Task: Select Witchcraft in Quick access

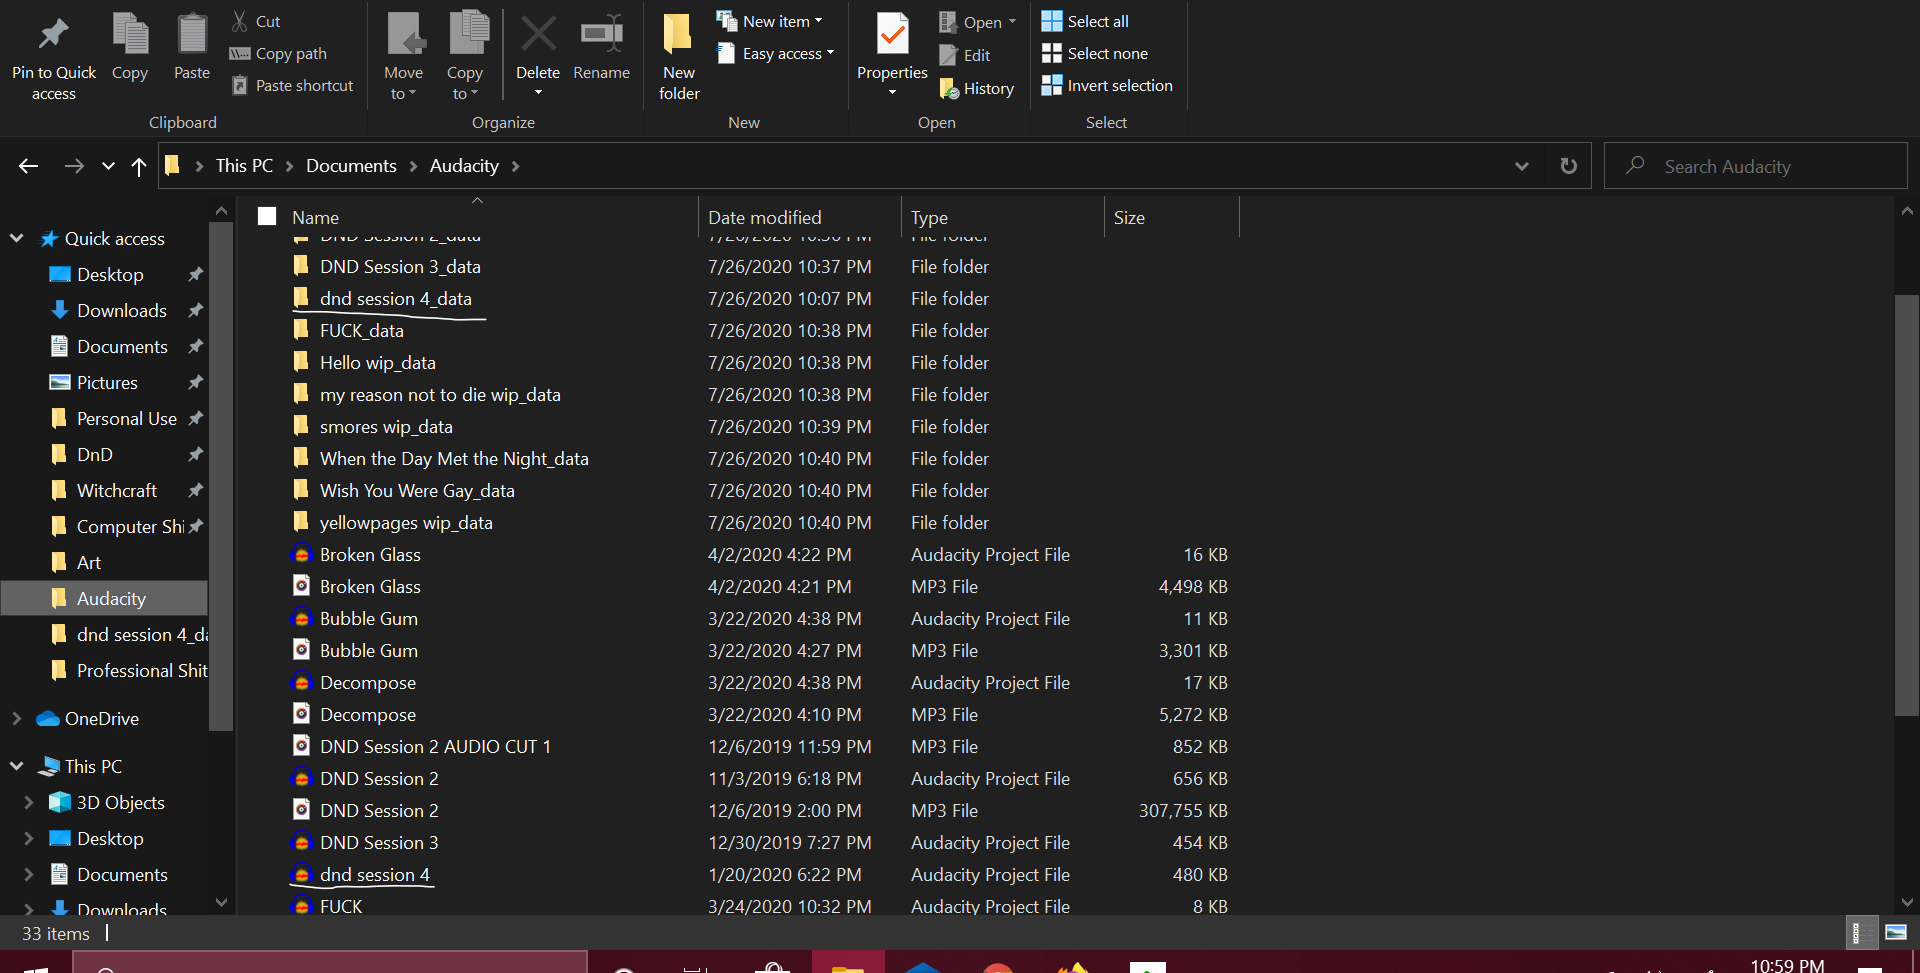Action: [x=117, y=490]
